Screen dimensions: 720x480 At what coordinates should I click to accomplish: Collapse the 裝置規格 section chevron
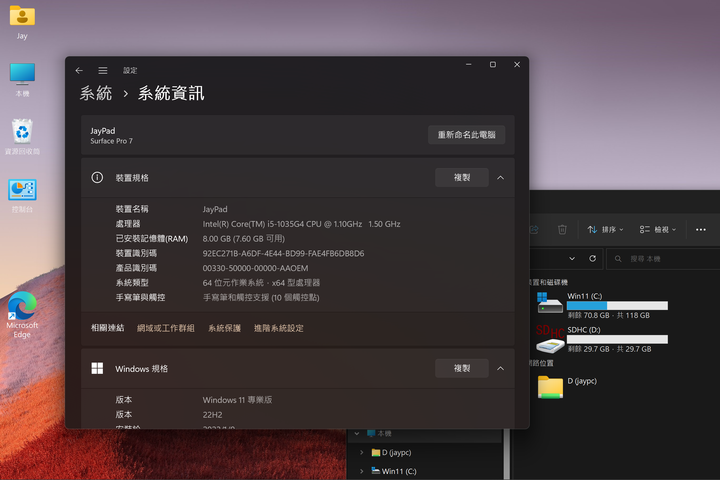pyautogui.click(x=501, y=178)
